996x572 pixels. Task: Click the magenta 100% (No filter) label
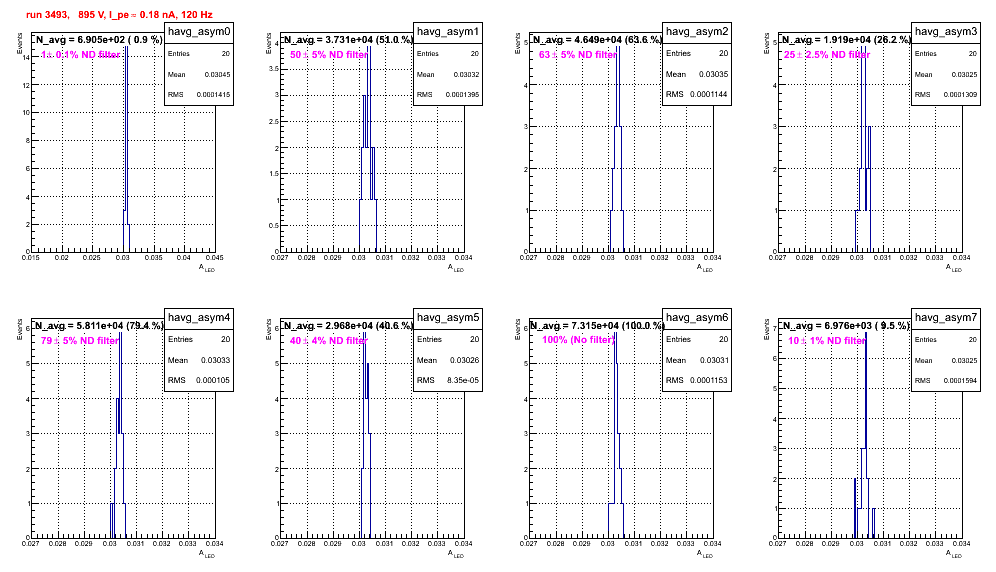(579, 341)
